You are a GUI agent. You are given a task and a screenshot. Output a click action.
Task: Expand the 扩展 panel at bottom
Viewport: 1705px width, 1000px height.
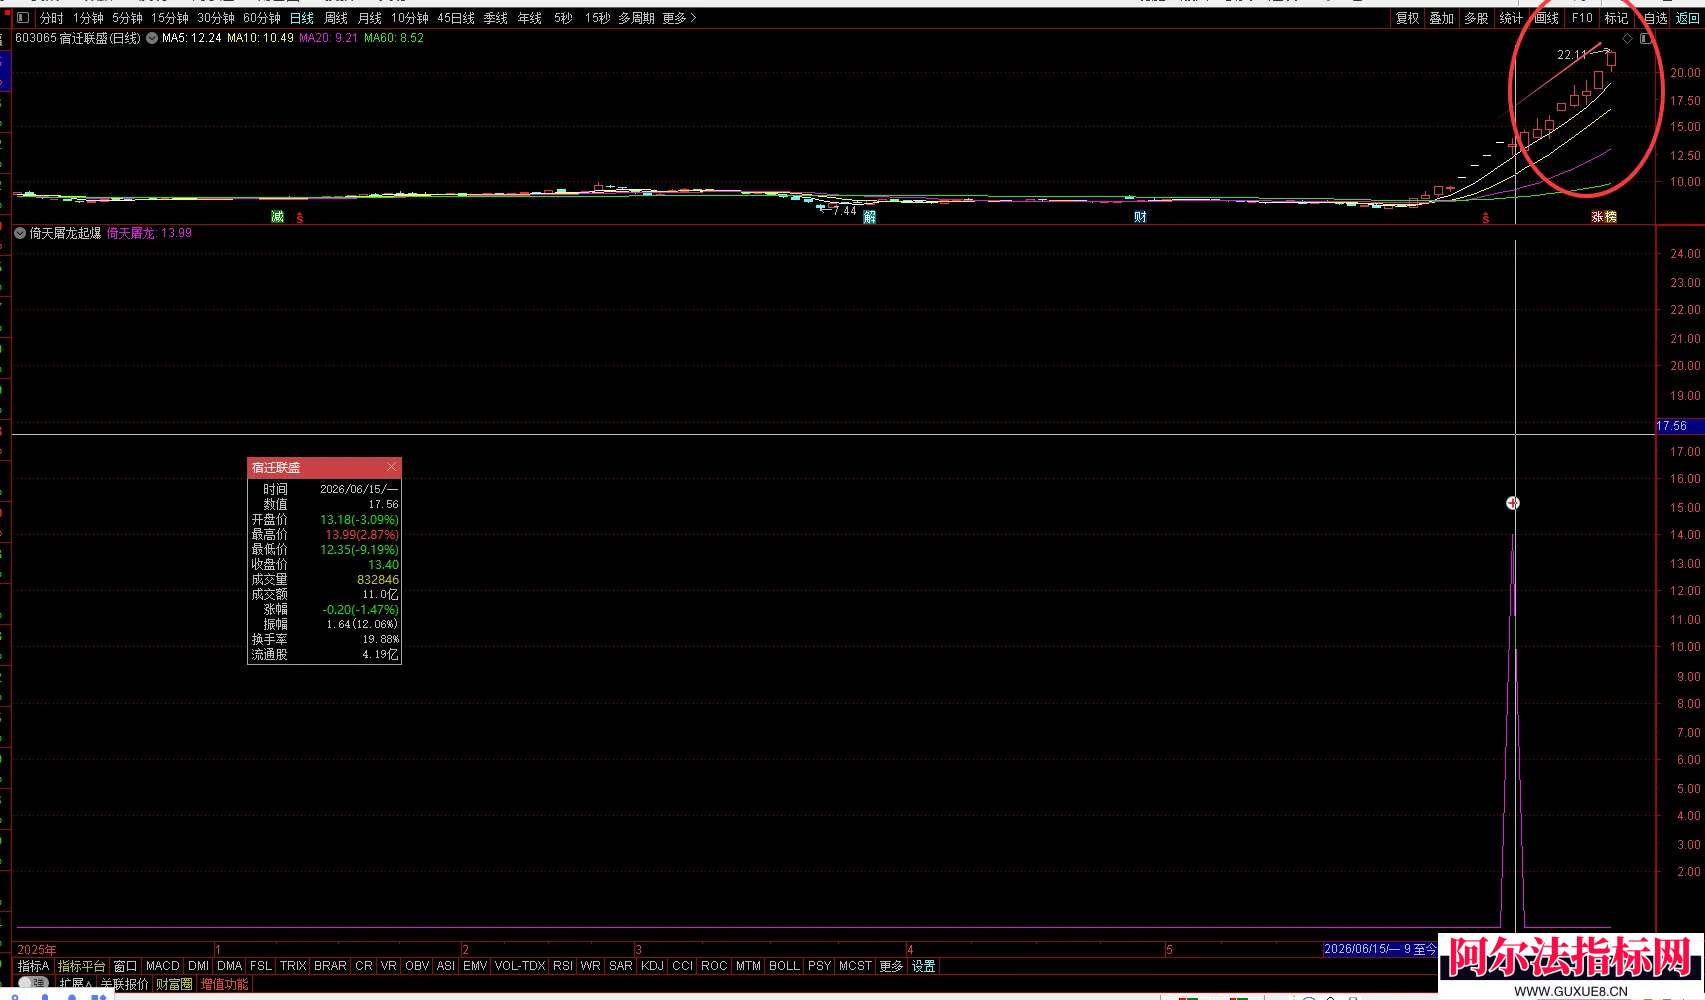click(x=75, y=984)
